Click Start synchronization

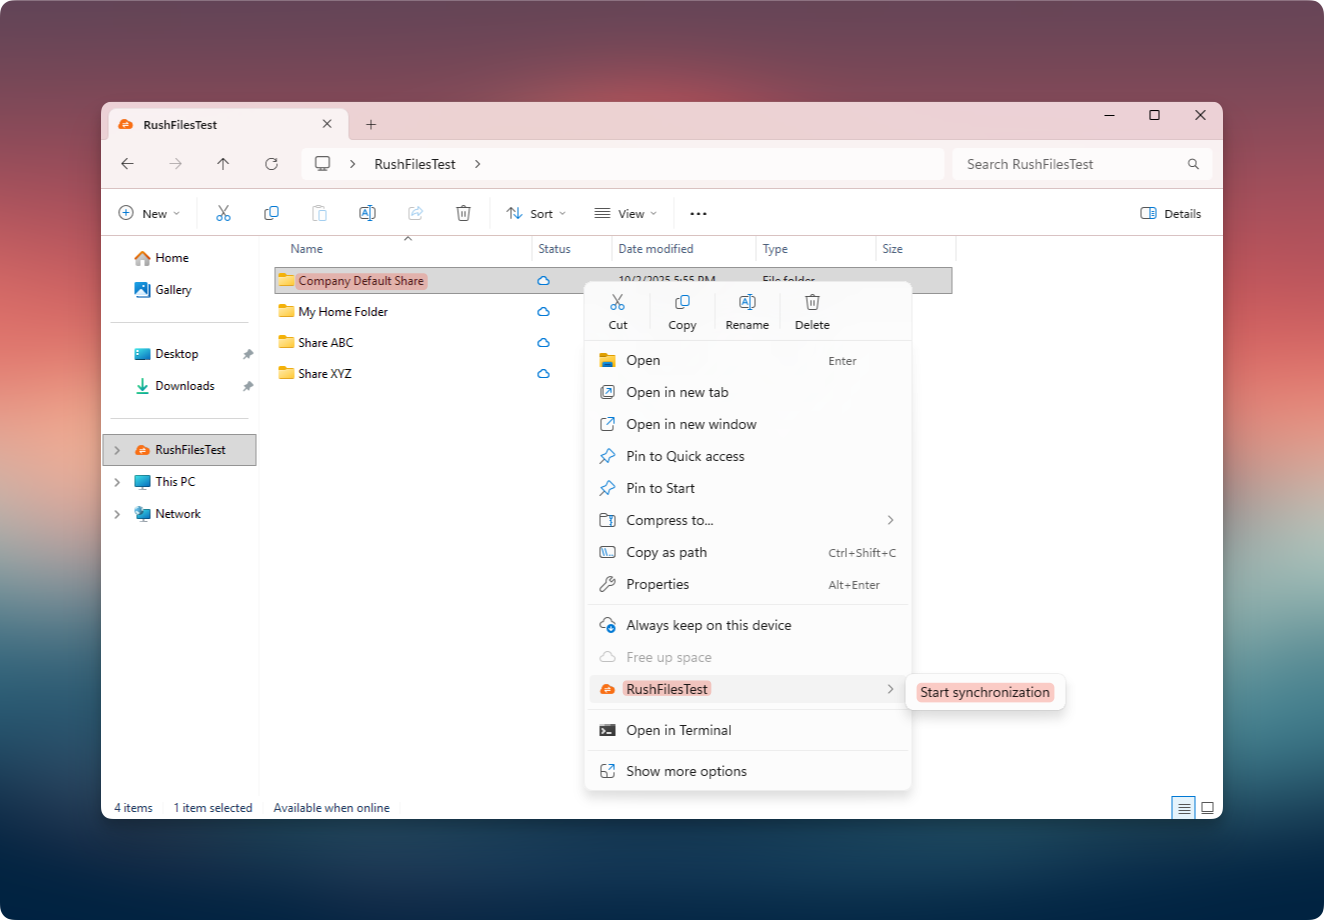pos(985,692)
